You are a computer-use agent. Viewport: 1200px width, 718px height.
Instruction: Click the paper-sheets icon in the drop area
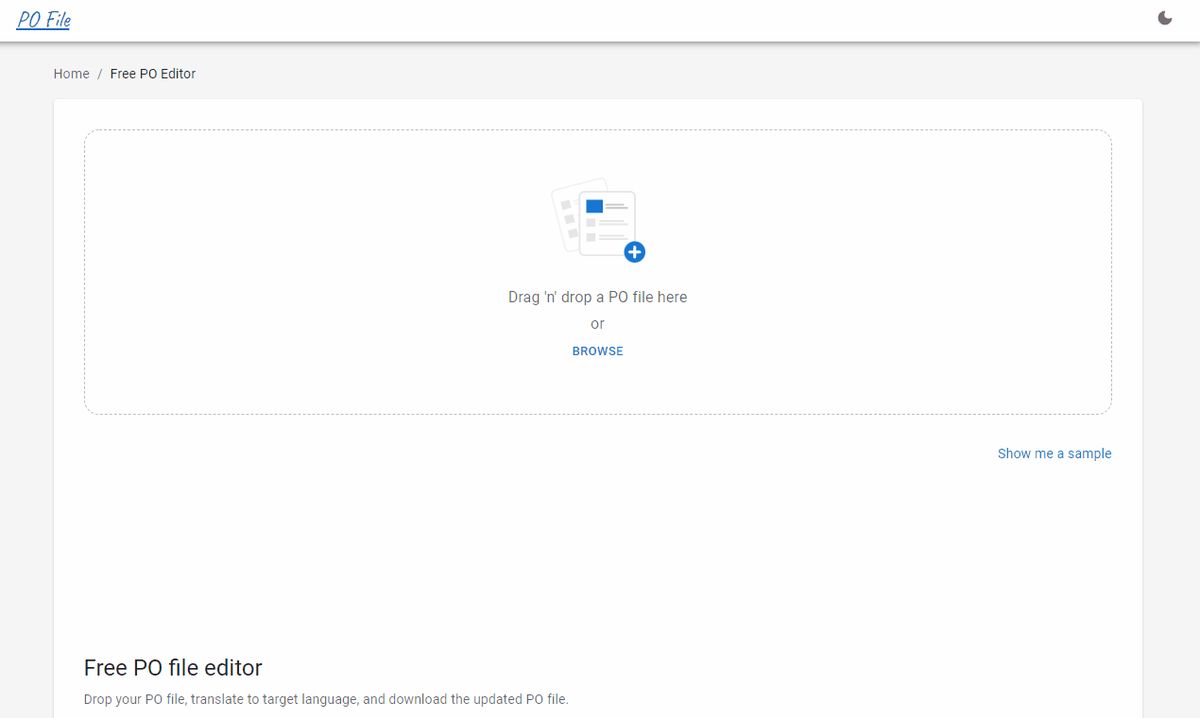[592, 215]
